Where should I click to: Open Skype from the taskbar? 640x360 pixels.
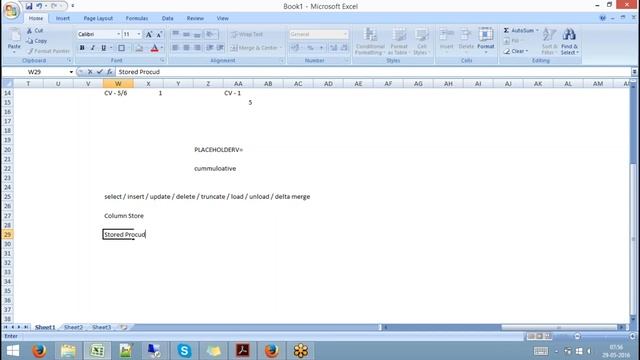(184, 351)
